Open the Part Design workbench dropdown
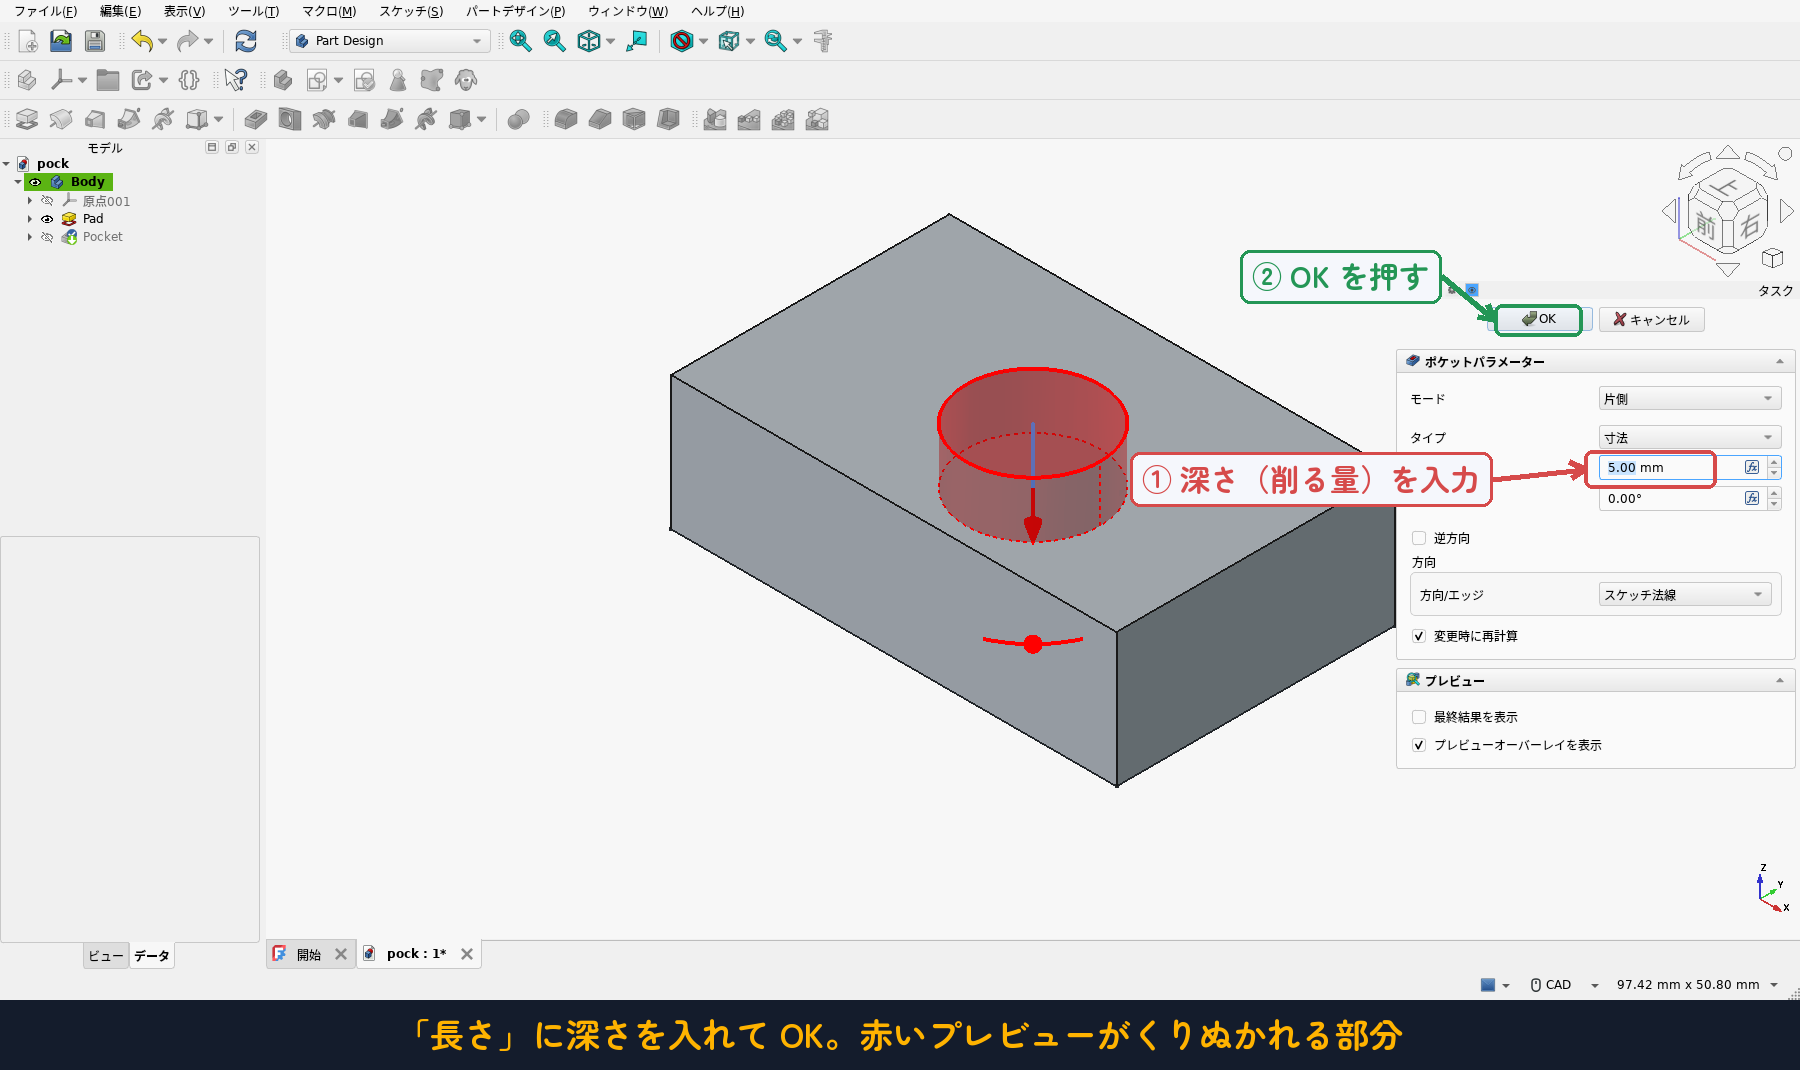The width and height of the screenshot is (1800, 1070). coord(388,41)
